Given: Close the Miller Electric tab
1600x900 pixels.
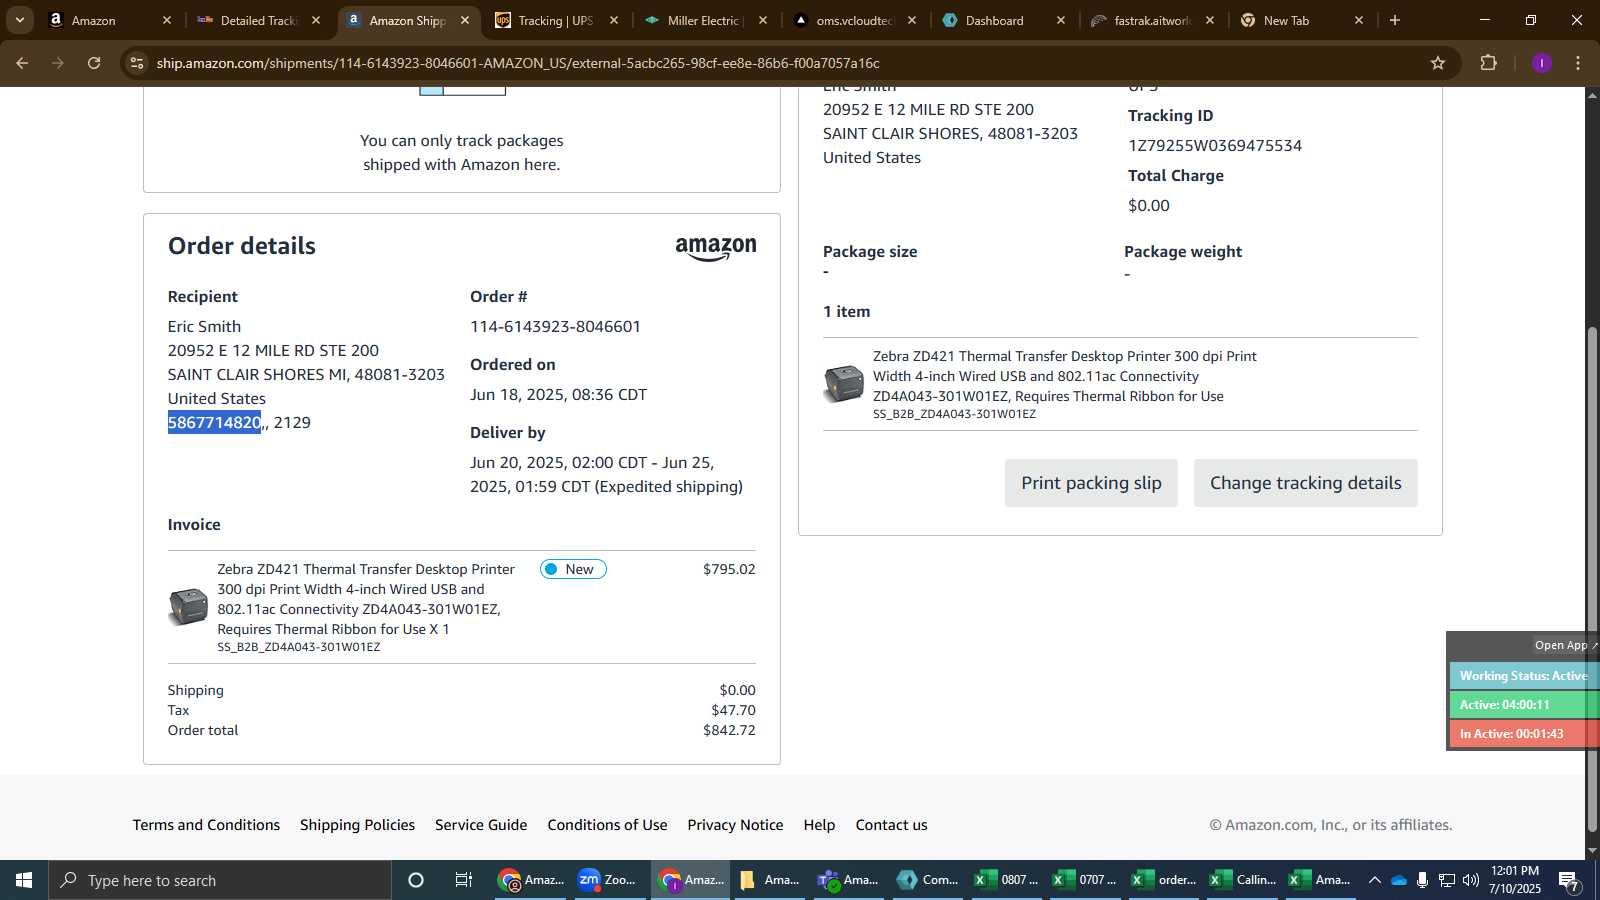Looking at the screenshot, I should tap(763, 20).
